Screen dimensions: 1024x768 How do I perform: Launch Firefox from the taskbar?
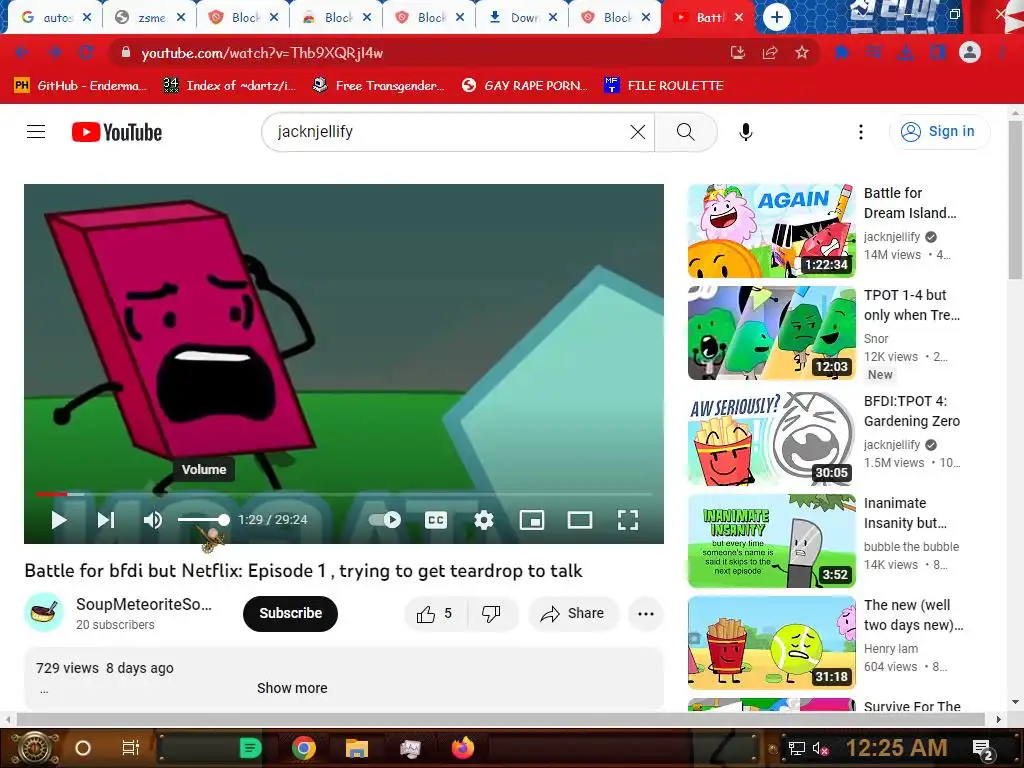click(463, 748)
